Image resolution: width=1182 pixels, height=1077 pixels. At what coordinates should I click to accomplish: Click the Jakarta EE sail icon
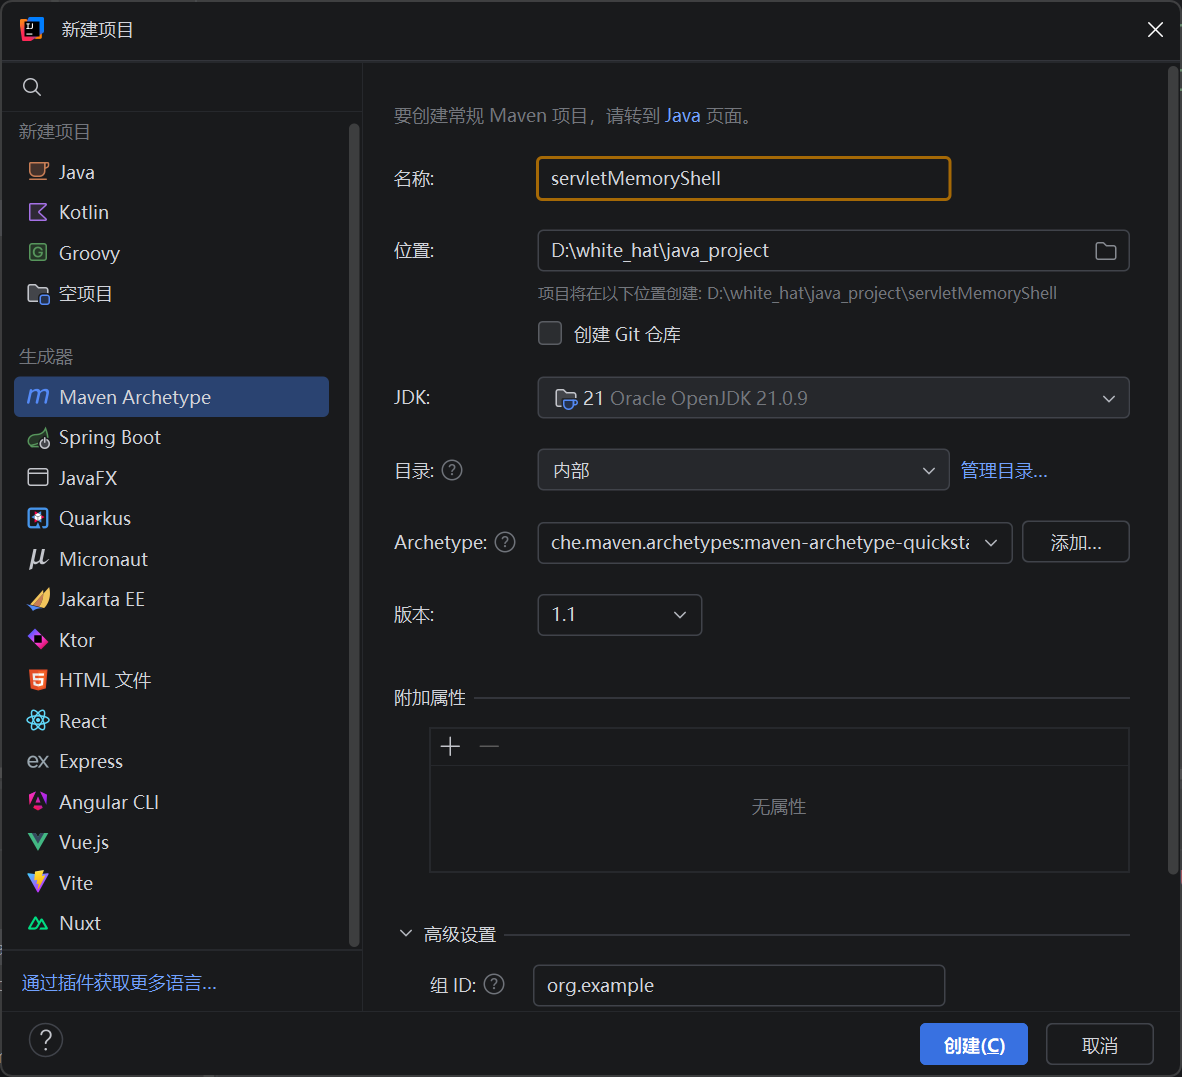(x=38, y=599)
